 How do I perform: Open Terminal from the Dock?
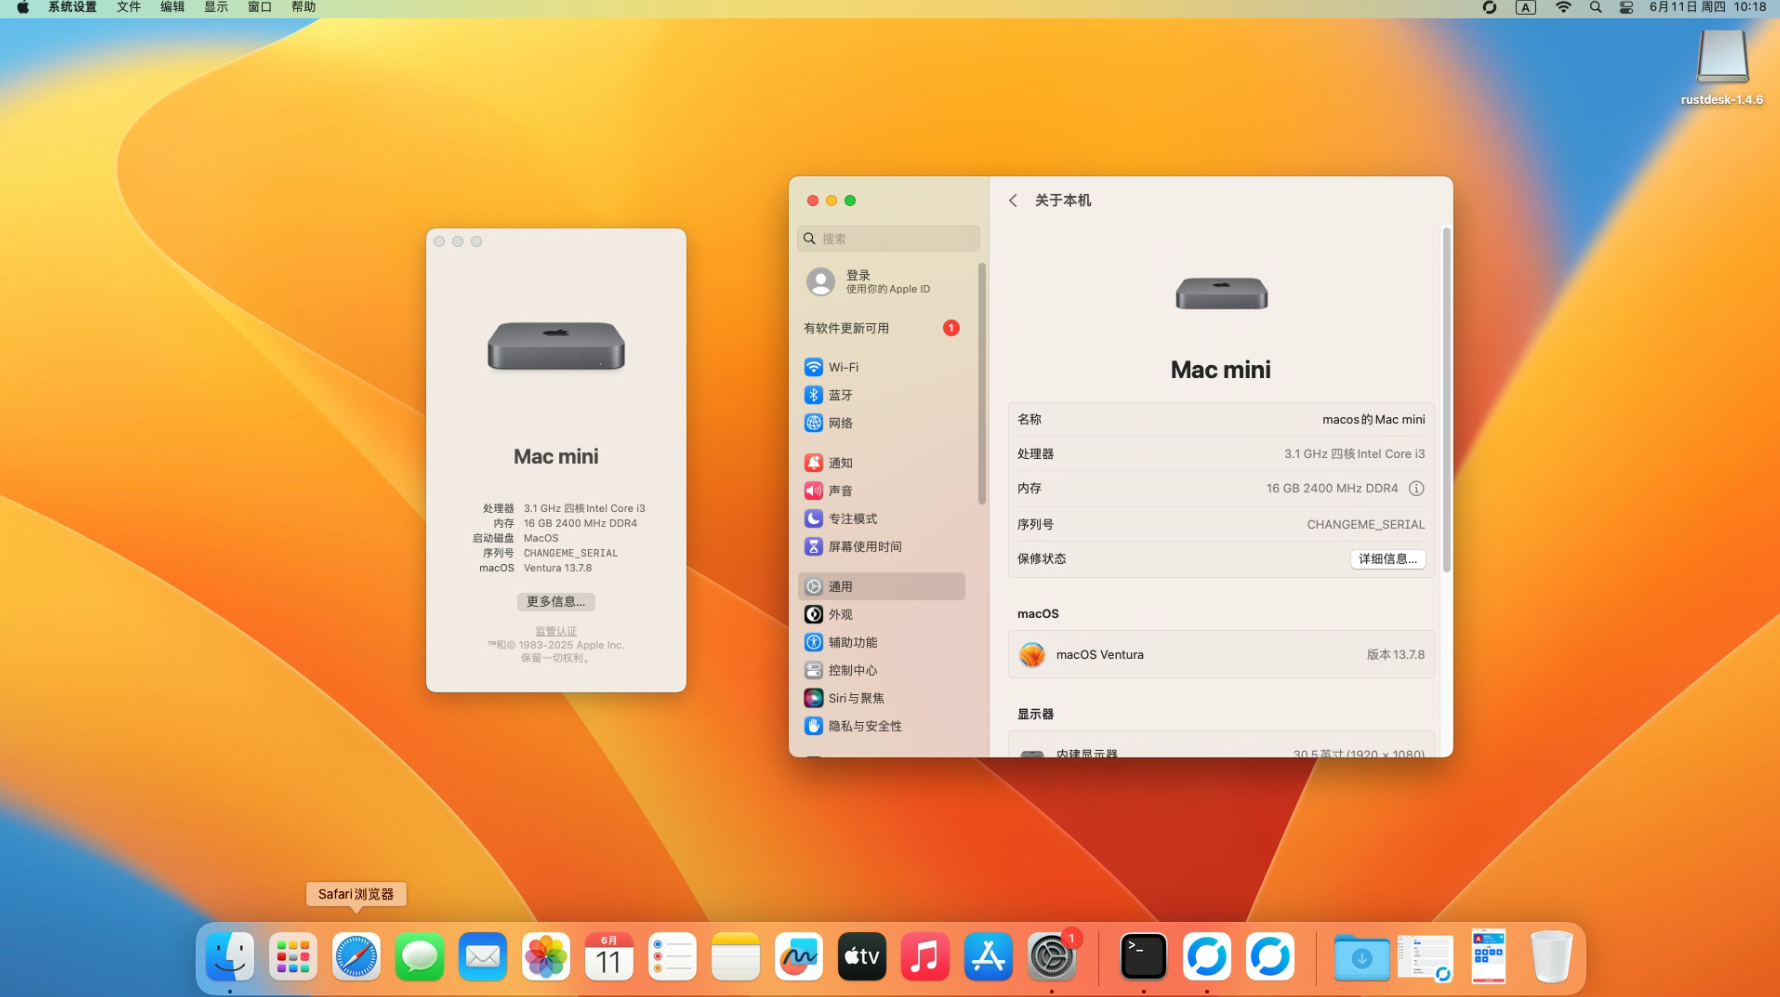1143,957
